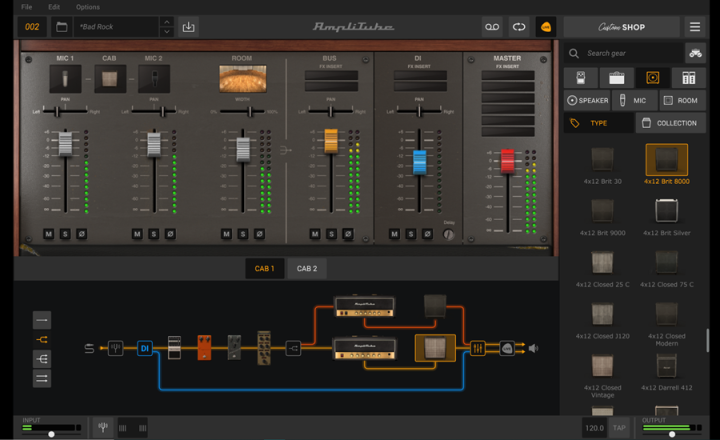Image resolution: width=720 pixels, height=440 pixels.
Task: Solo the DI channel
Action: pos(411,234)
